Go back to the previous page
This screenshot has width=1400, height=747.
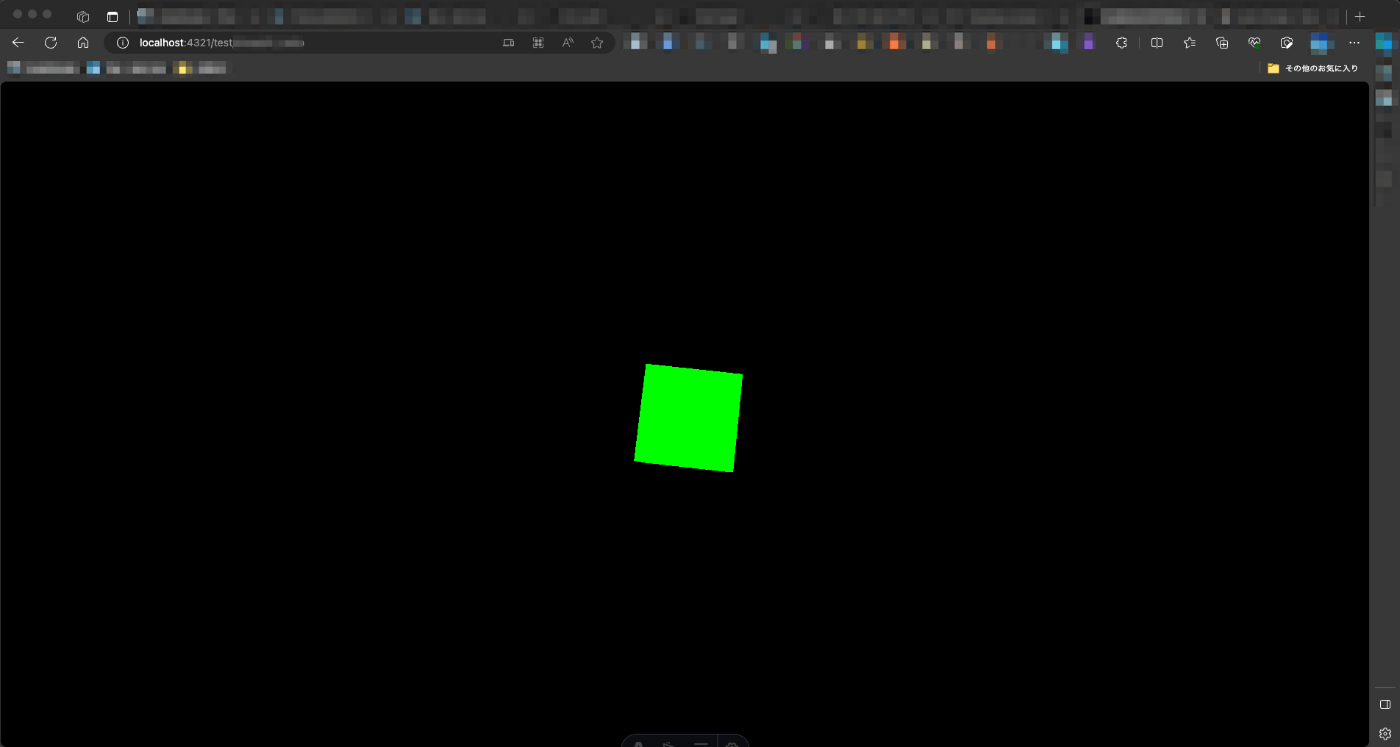[x=18, y=43]
